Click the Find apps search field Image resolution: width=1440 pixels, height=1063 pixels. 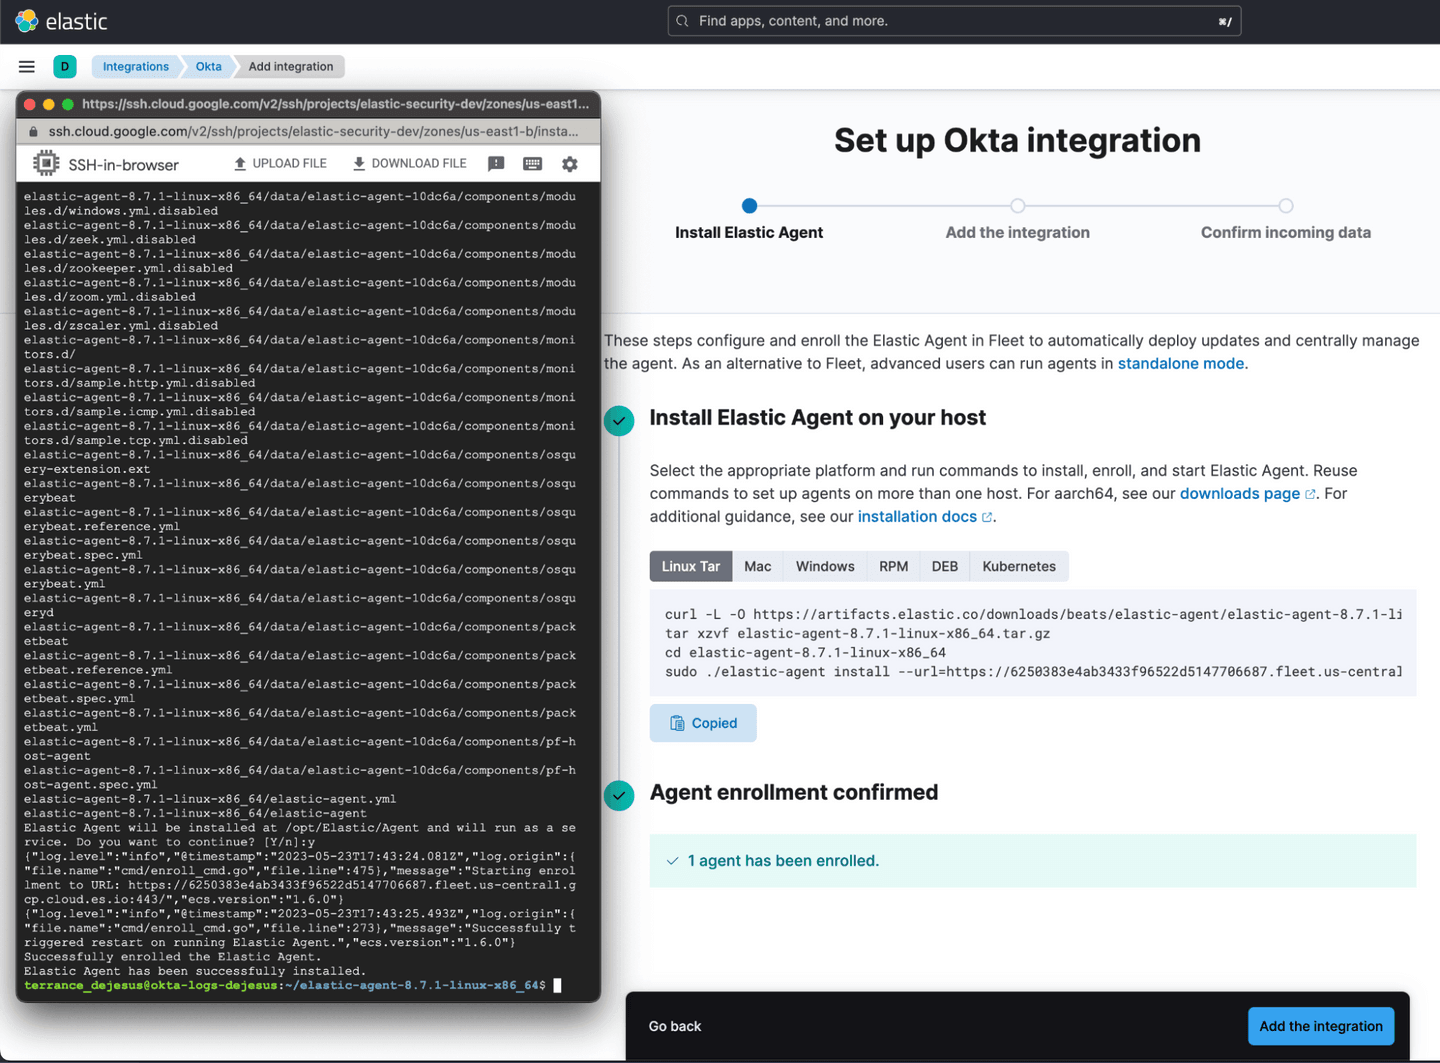click(x=954, y=20)
